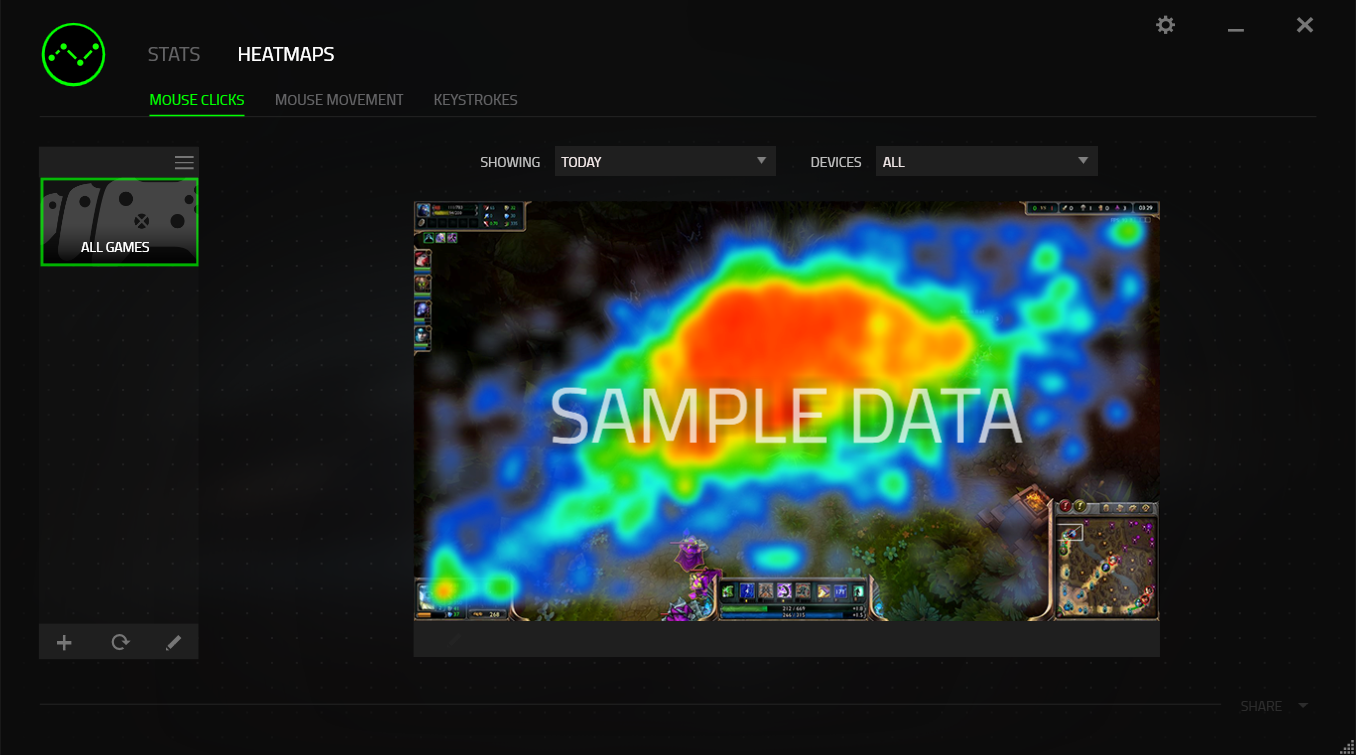Add a game with the plus icon
Screen dimensions: 1356x755
tap(64, 643)
